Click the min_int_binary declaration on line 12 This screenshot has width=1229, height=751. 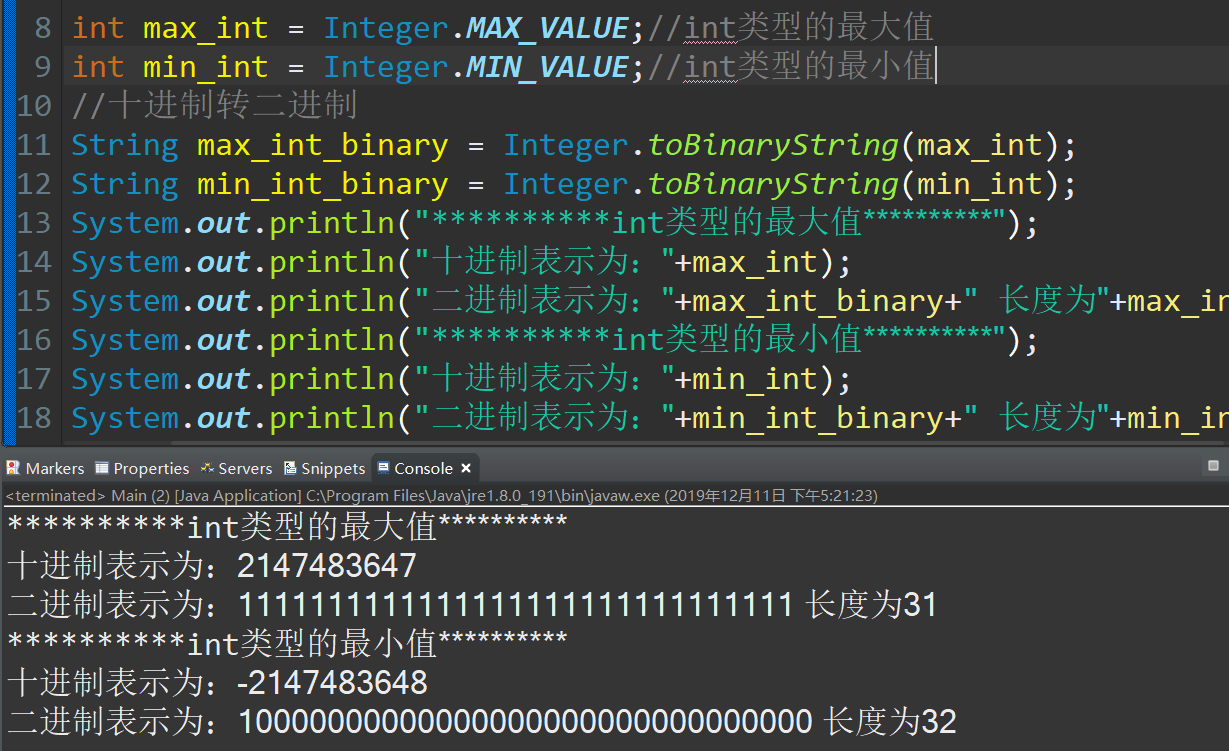[x=322, y=184]
